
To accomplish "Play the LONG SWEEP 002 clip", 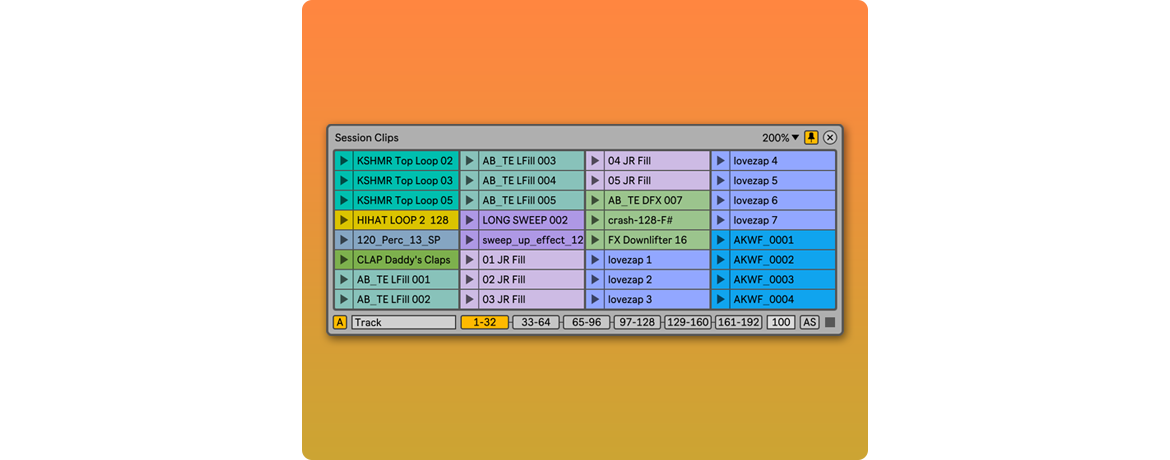I will [x=469, y=220].
